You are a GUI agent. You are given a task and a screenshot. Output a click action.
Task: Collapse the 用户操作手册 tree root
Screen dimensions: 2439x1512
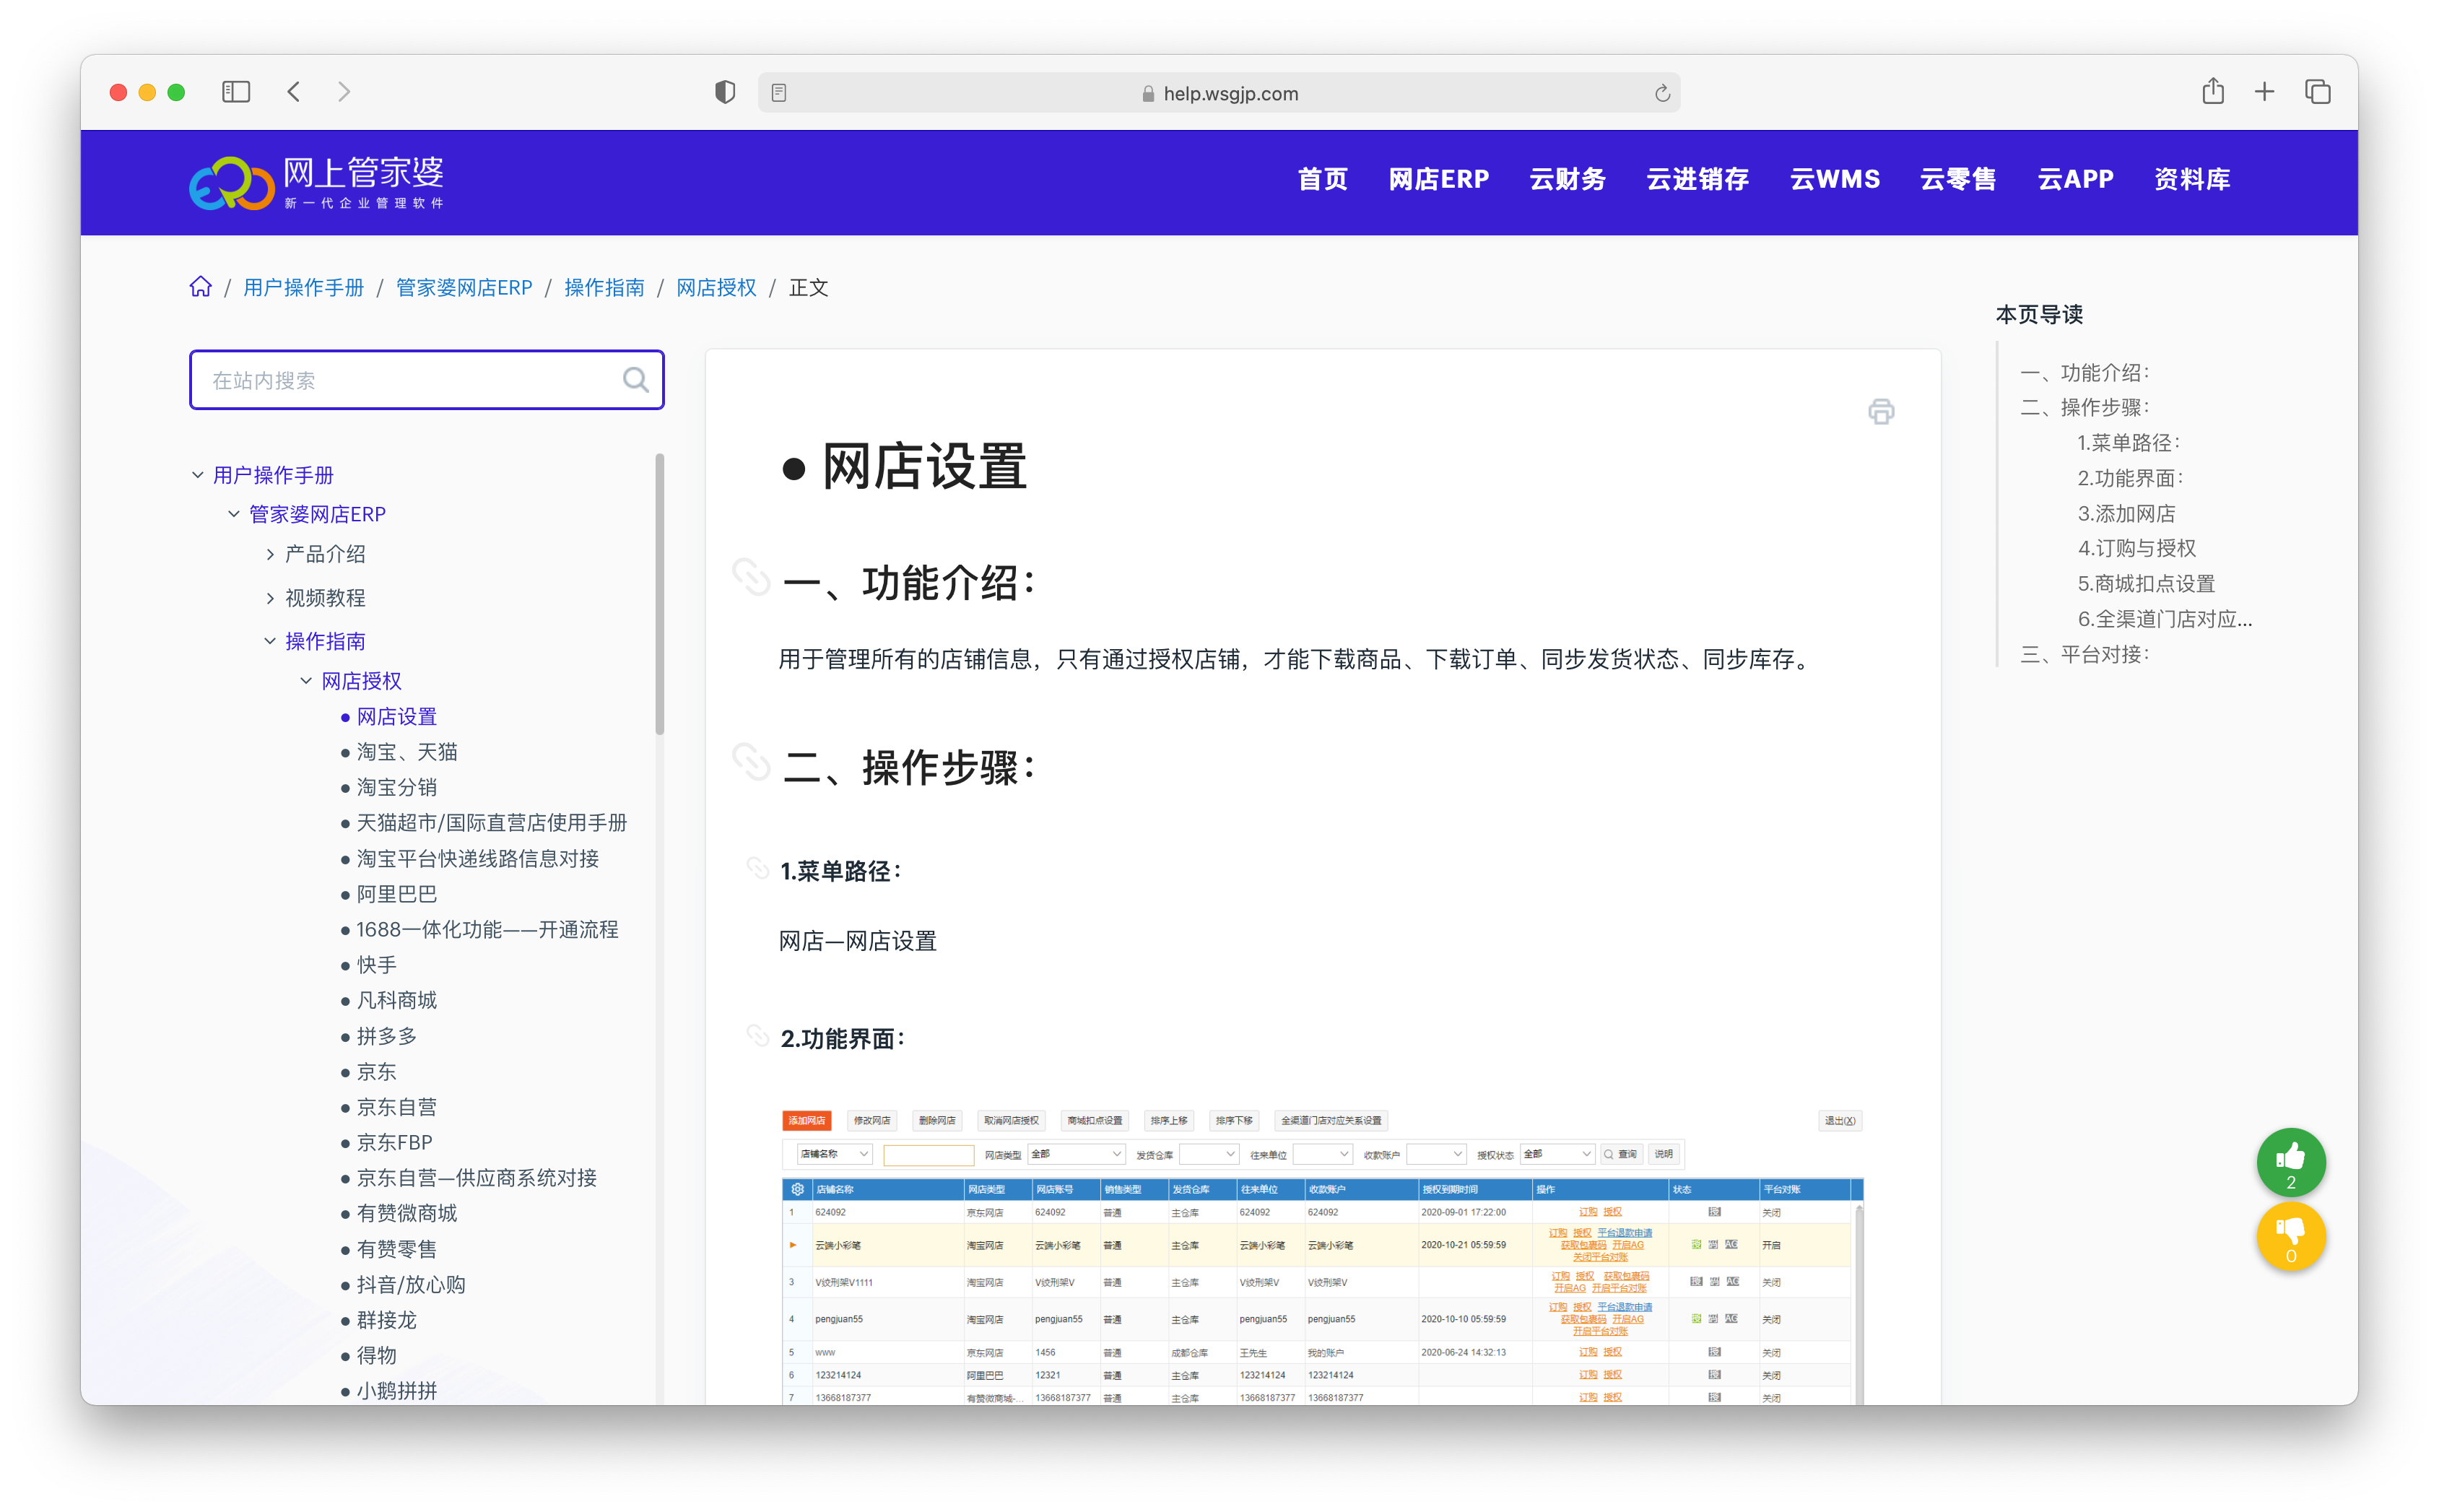tap(198, 475)
